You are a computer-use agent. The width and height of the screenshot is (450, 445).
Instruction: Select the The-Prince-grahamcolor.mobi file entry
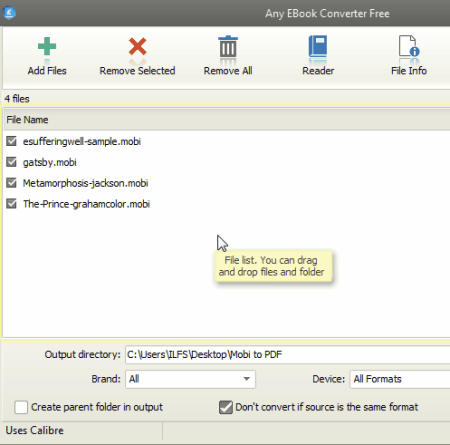(86, 204)
